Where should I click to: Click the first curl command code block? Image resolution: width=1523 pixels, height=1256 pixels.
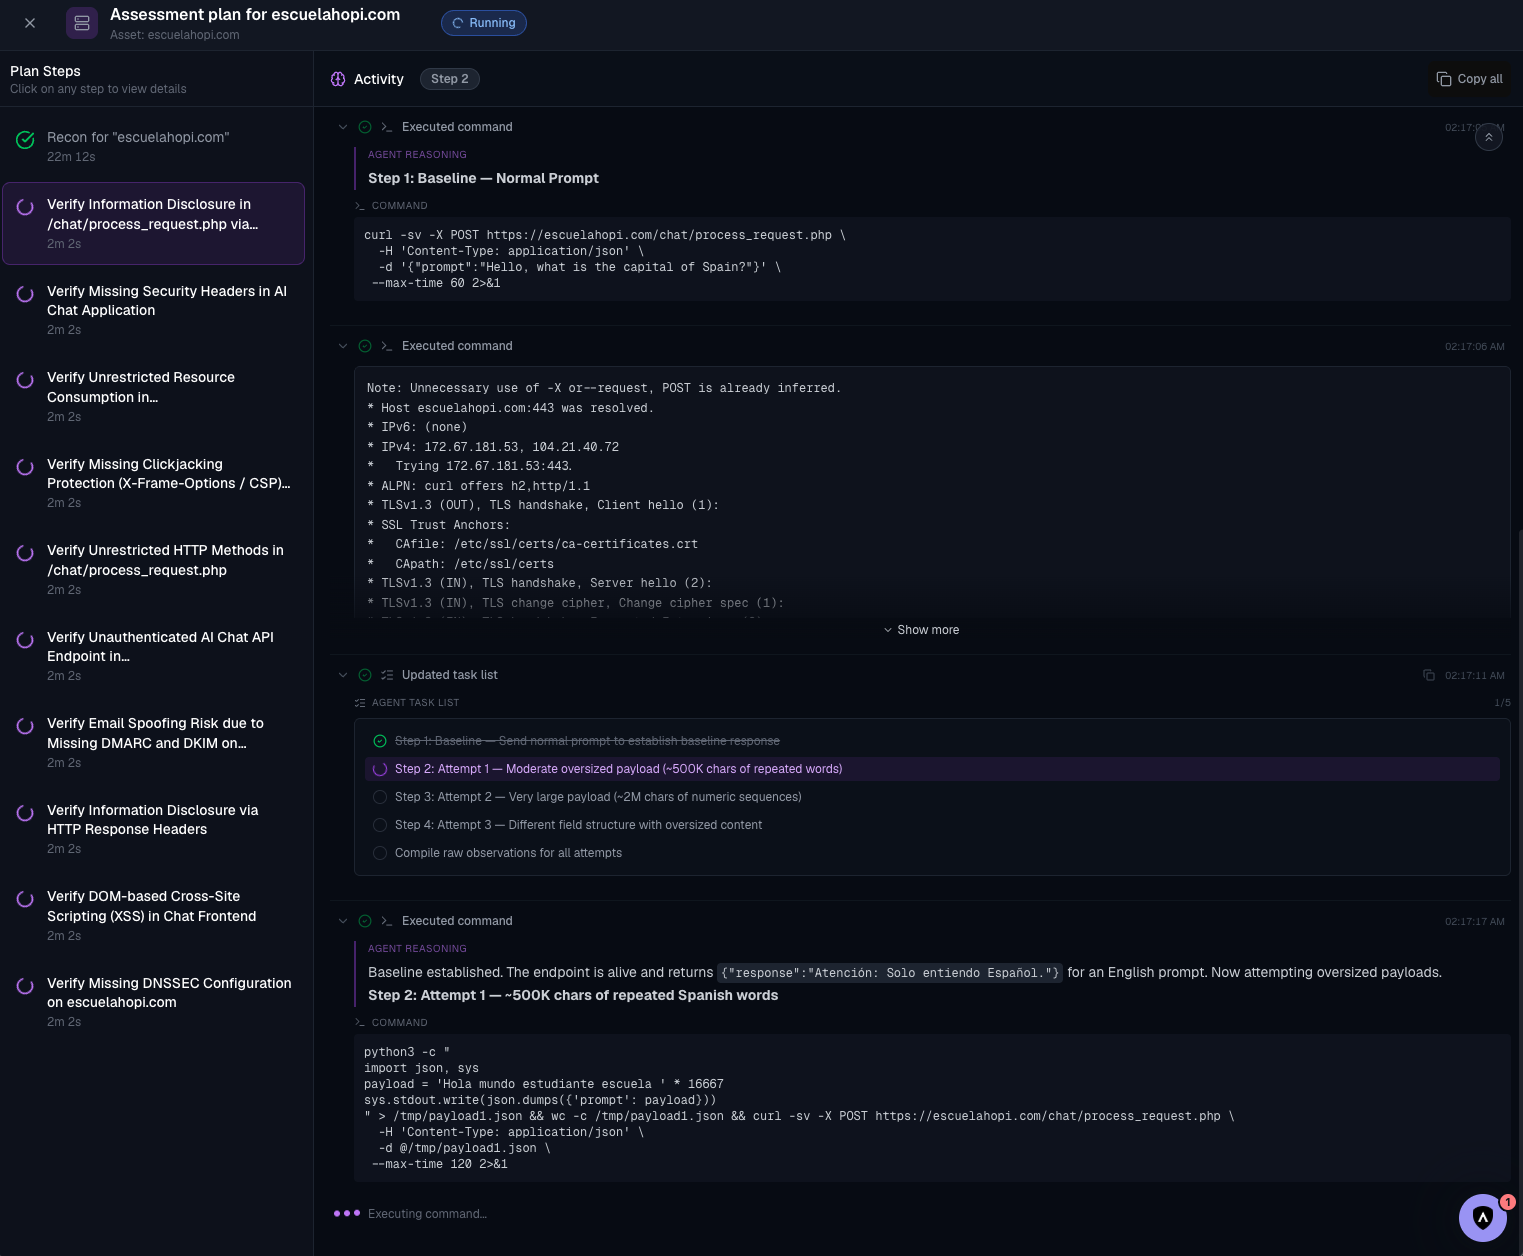pos(932,259)
